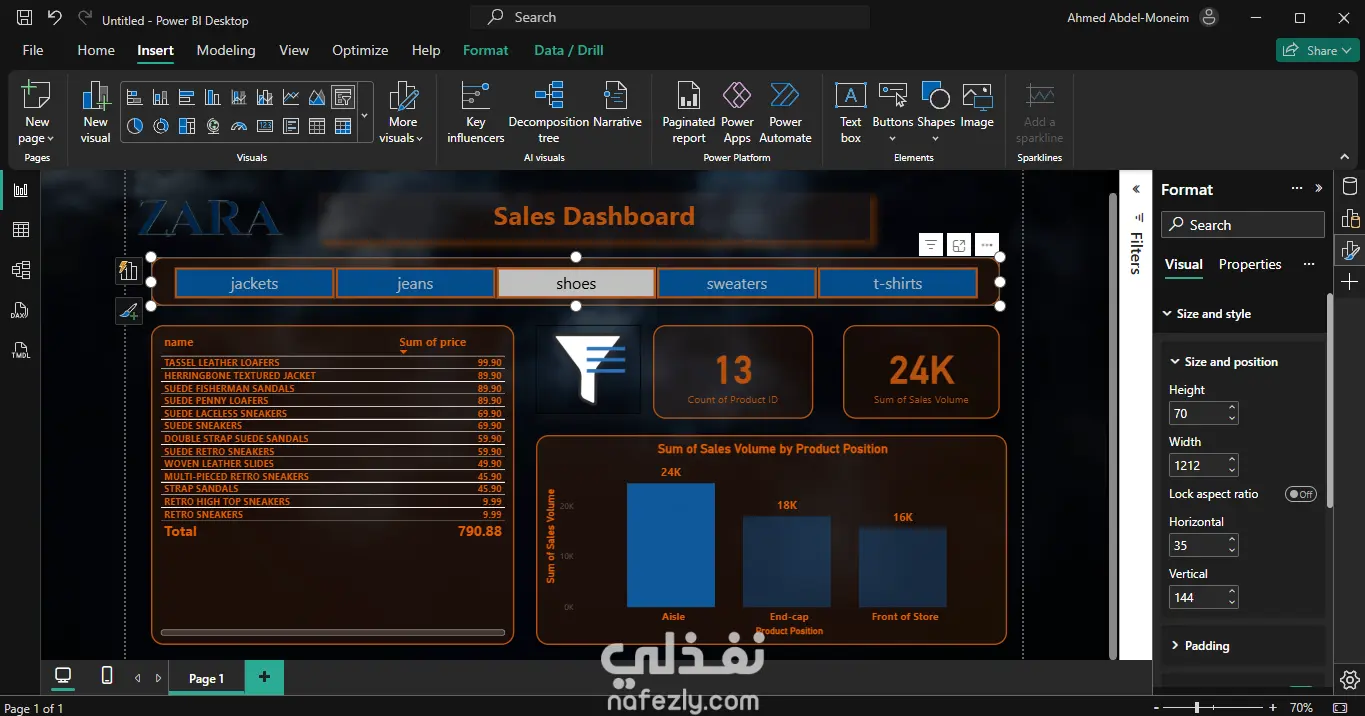Insert a Power Apps visual
The image size is (1365, 716).
737,112
